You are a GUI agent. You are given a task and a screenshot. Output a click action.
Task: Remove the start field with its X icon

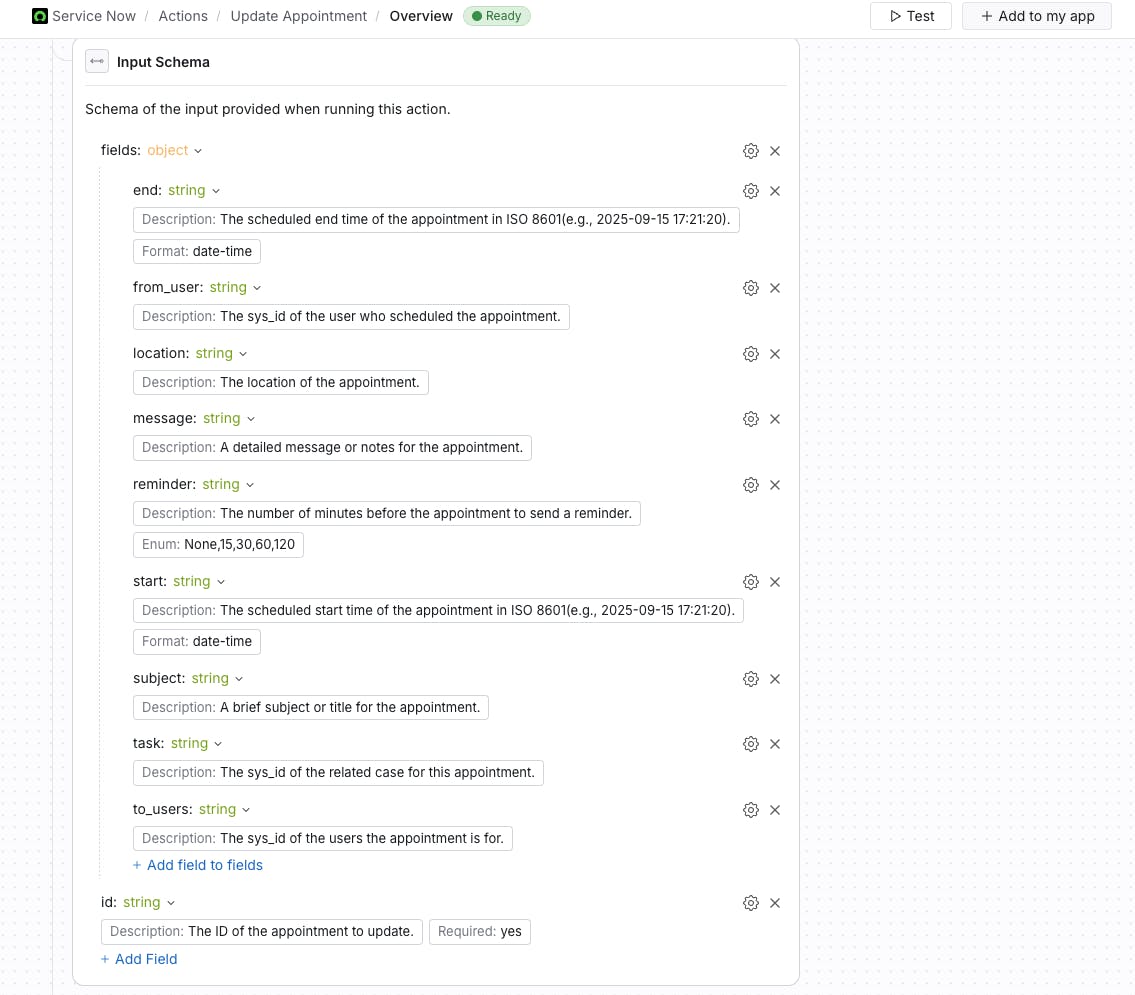775,582
